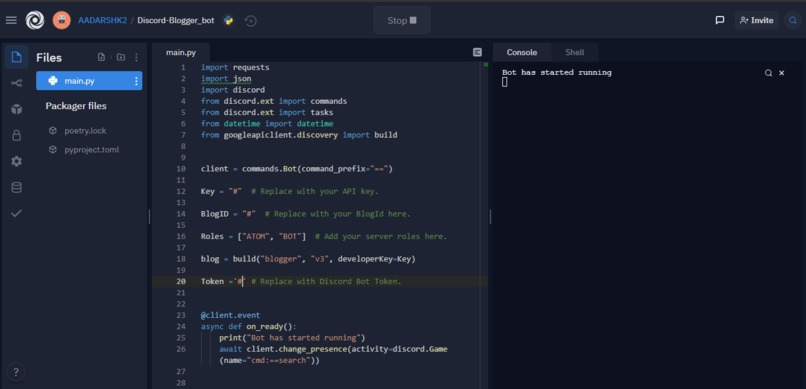The image size is (806, 389).
Task: Click 'Bot has started running' console output
Action: [557, 72]
